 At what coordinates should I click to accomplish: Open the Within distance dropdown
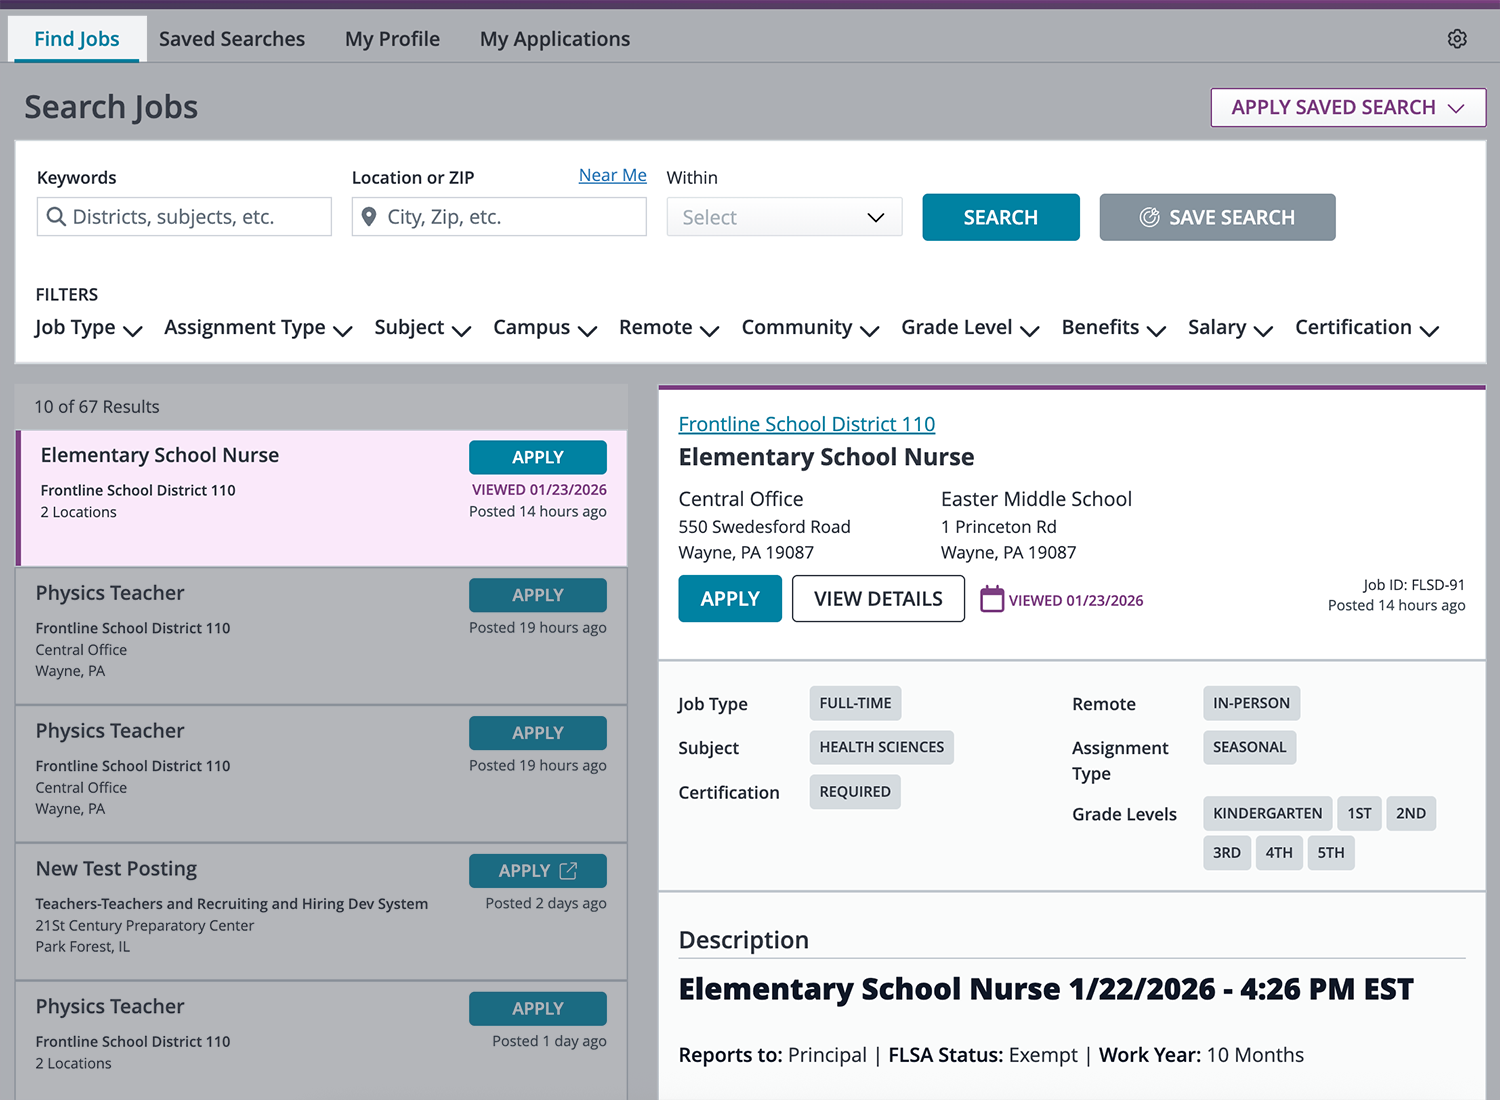coord(784,217)
